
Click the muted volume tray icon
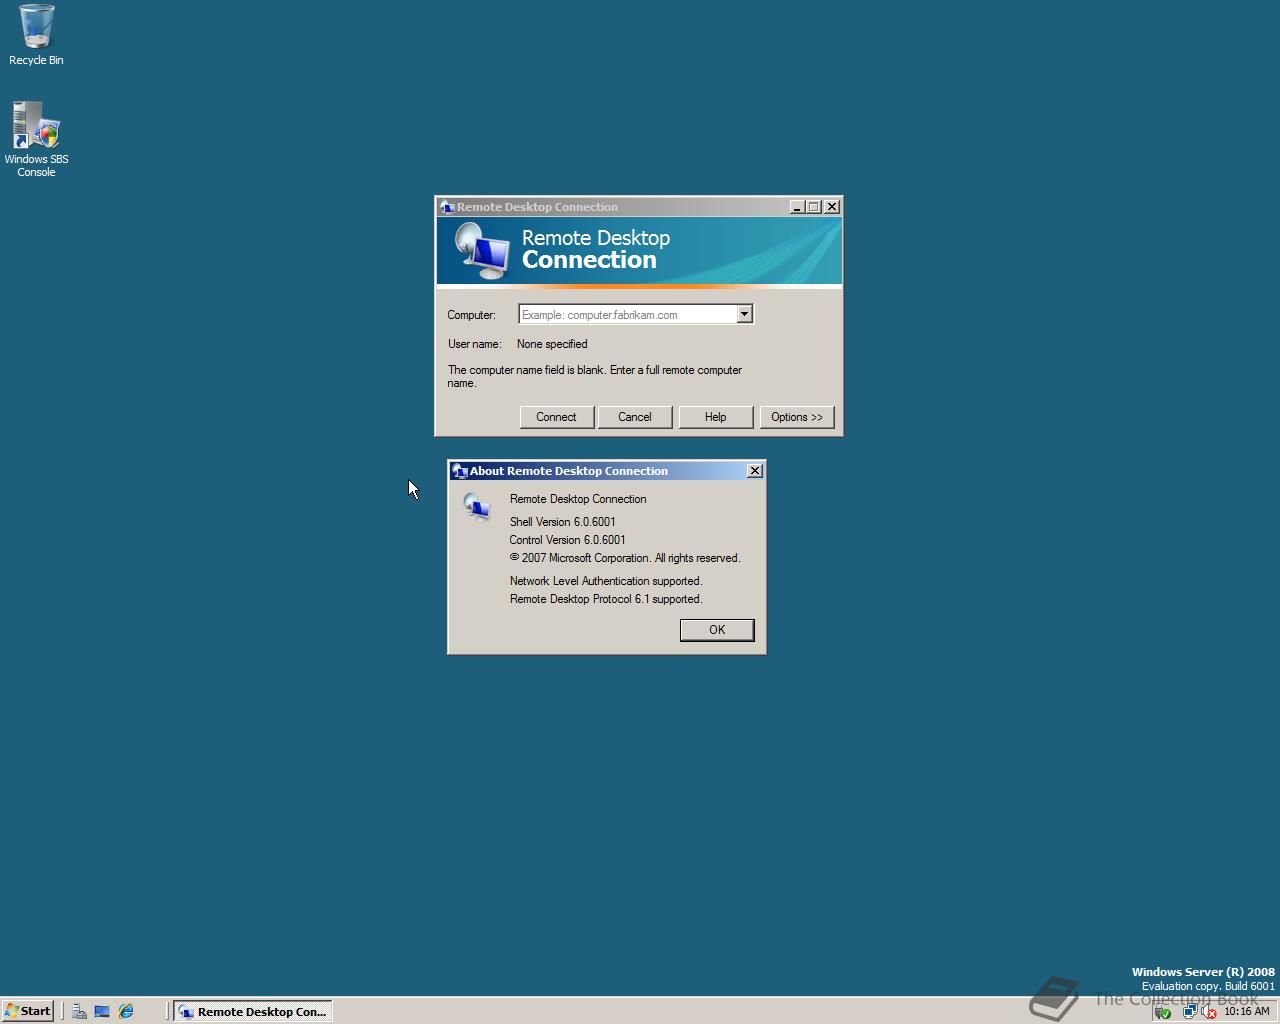1209,1011
